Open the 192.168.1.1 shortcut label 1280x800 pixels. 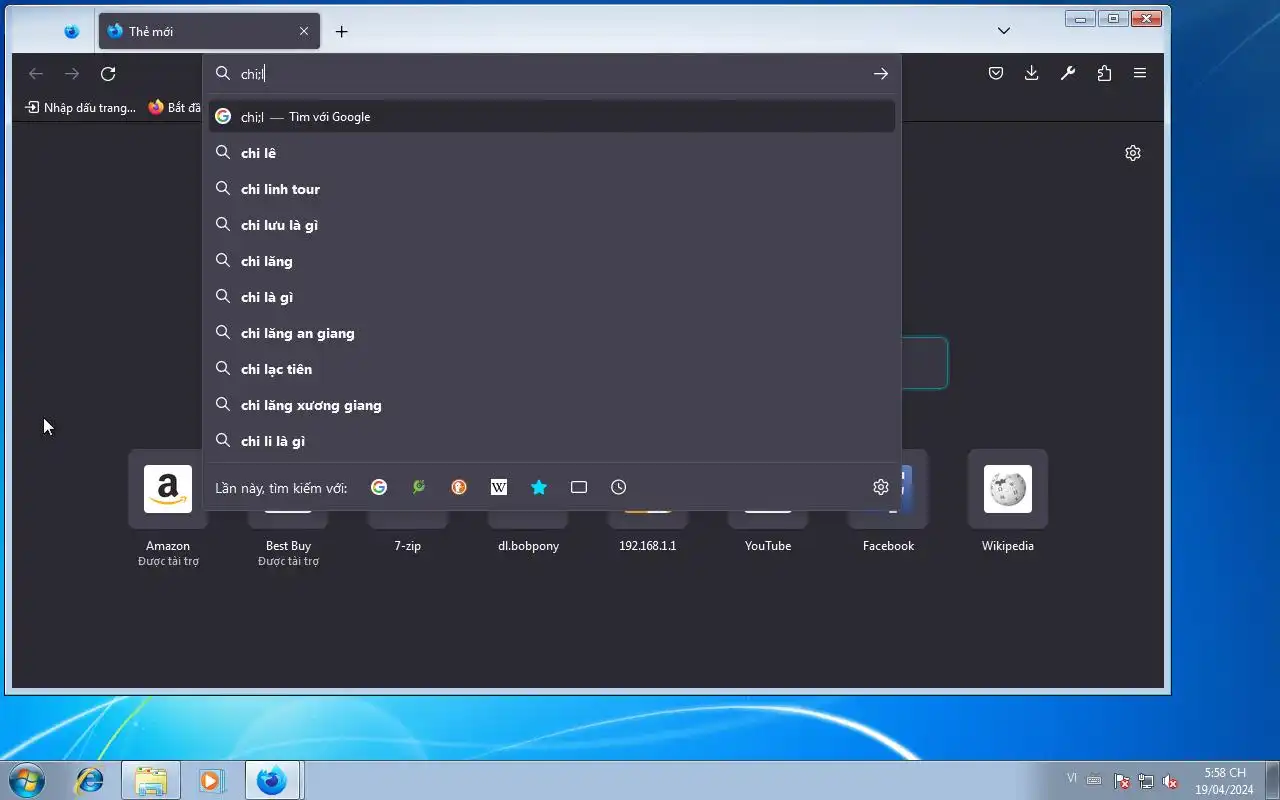click(648, 546)
